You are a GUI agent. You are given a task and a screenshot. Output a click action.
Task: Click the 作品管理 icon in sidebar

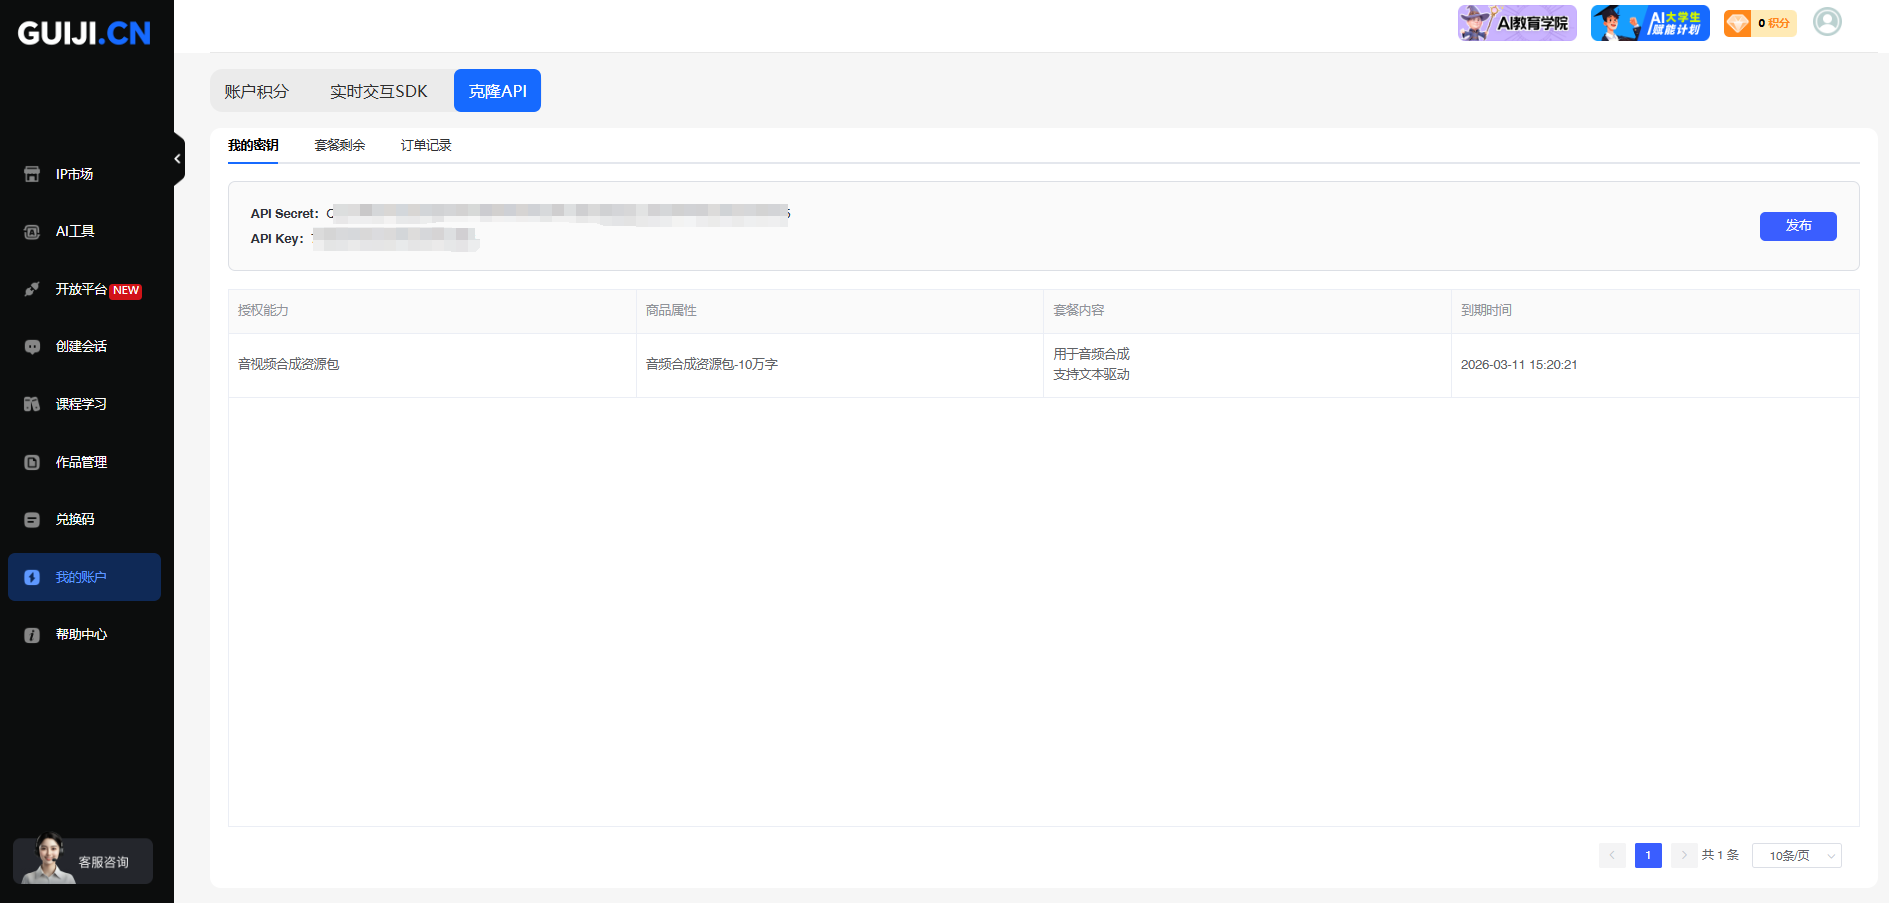click(32, 462)
